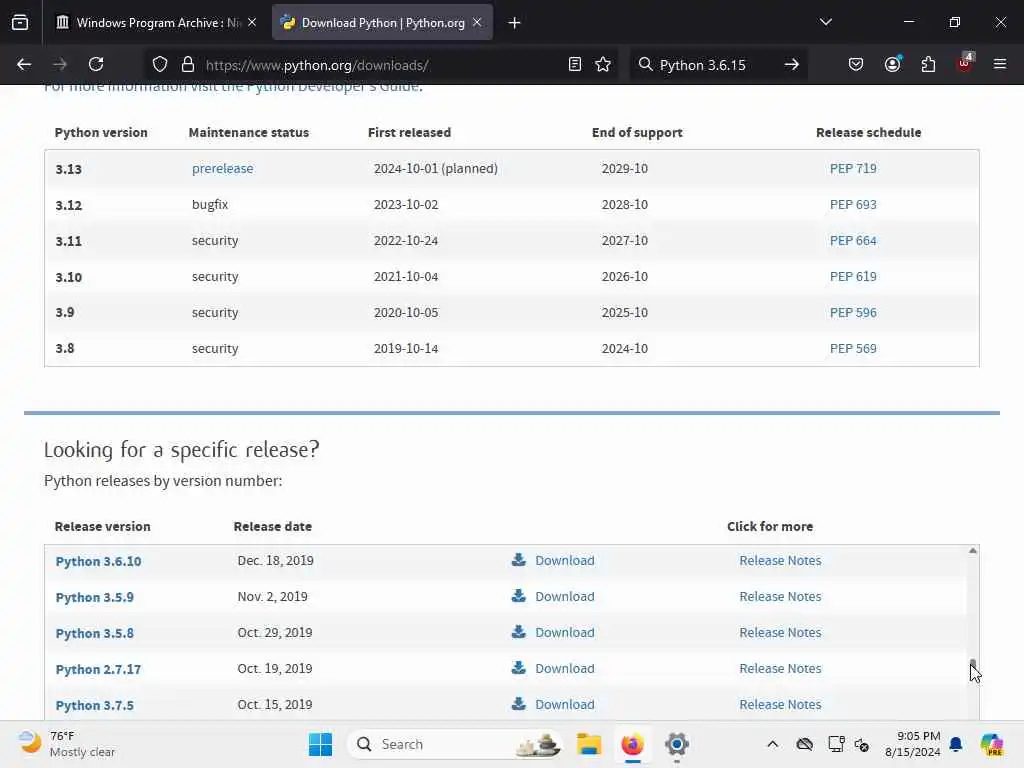Open the prerelease link
The image size is (1024, 768).
click(x=222, y=168)
